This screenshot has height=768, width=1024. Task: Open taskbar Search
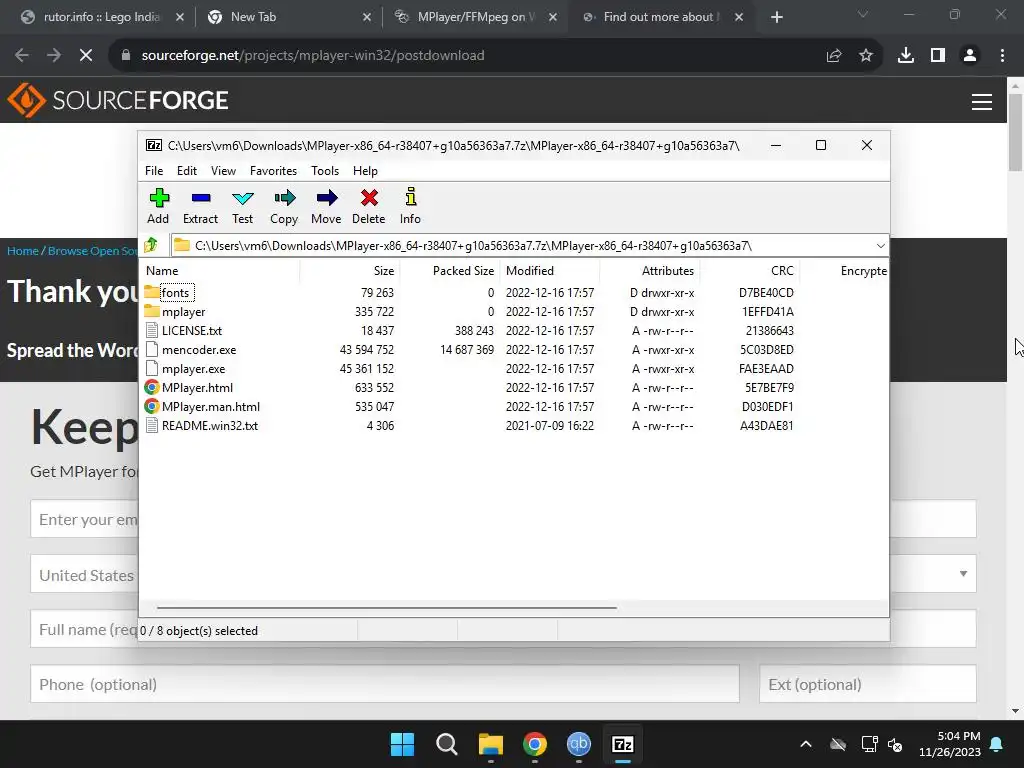point(447,744)
